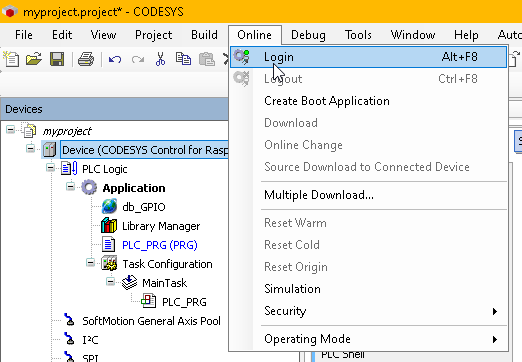Click the Print toolbar icon

pos(86,59)
